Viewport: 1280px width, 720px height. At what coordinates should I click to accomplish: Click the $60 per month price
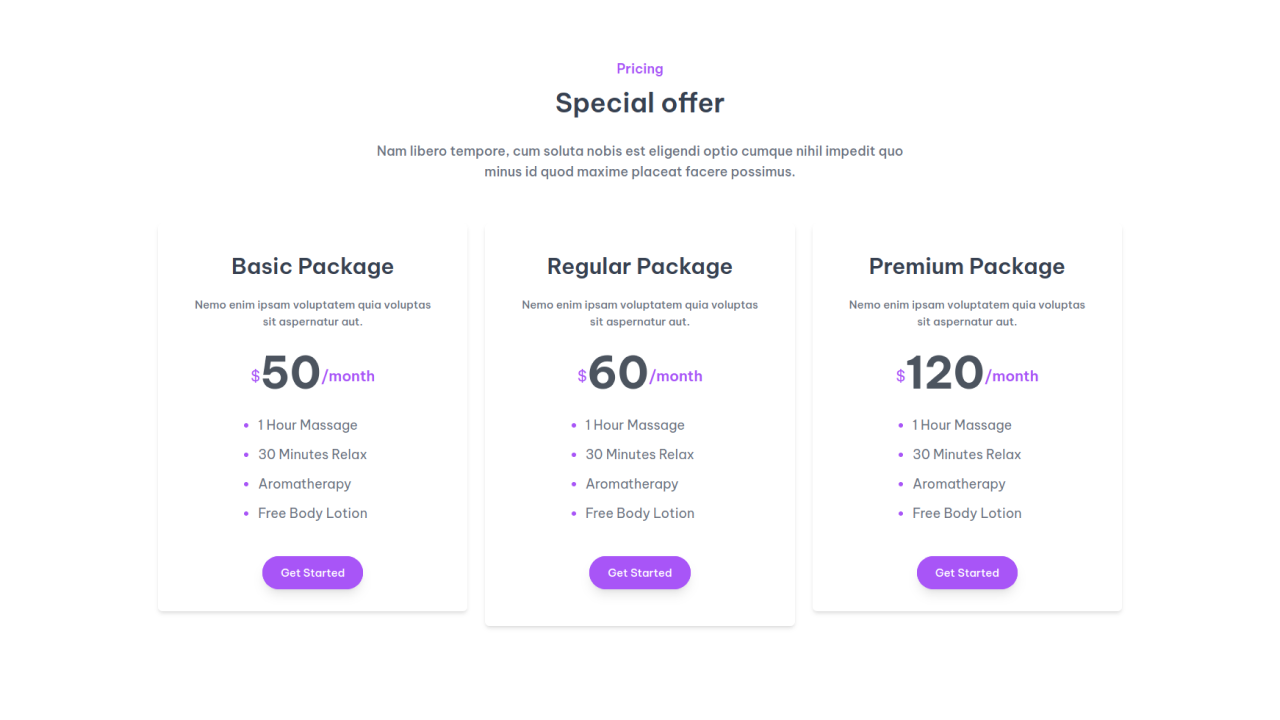coord(640,372)
